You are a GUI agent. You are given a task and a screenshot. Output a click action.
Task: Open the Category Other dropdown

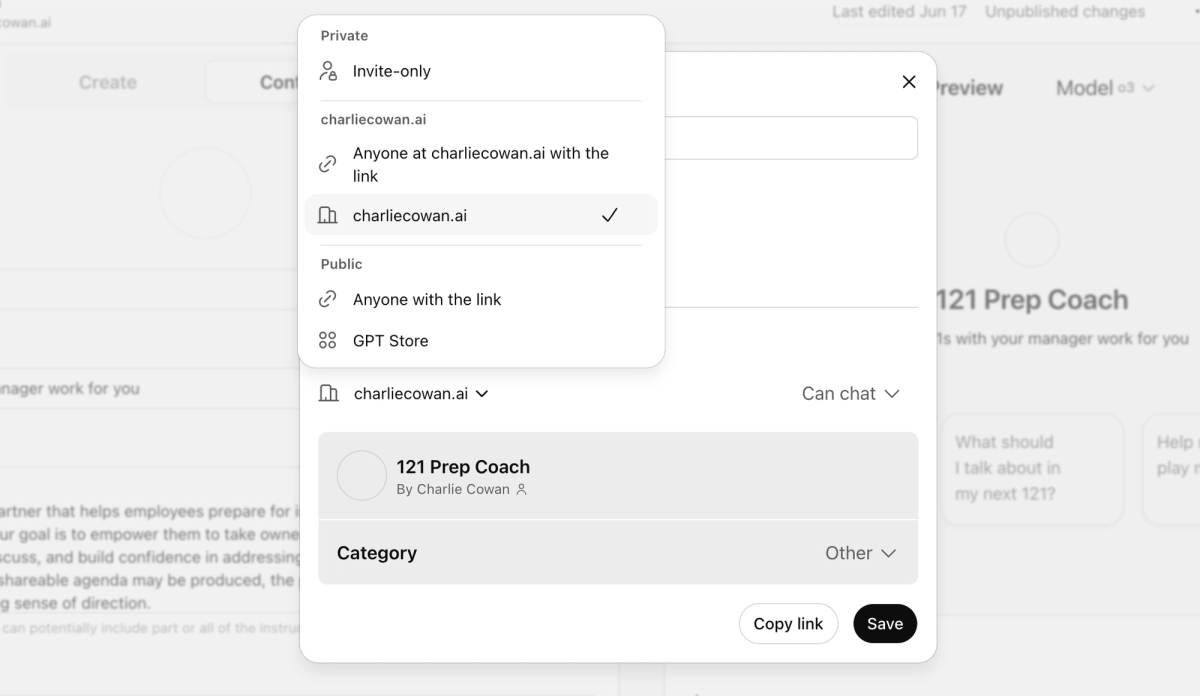pos(860,553)
